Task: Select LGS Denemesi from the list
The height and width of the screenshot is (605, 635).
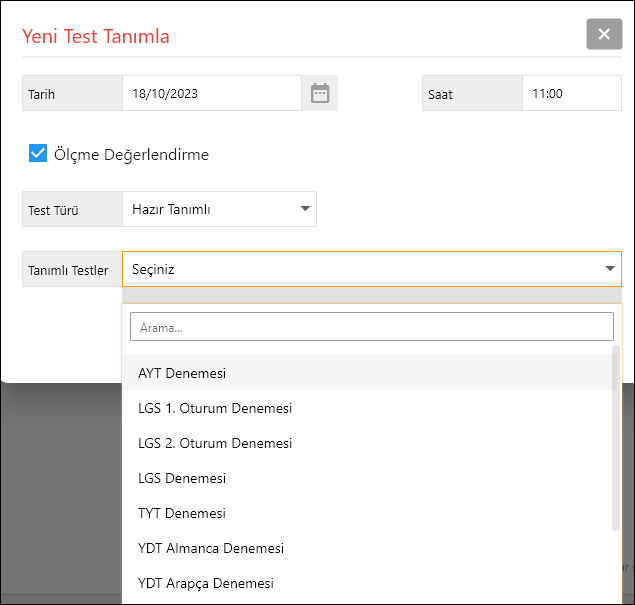Action: (182, 478)
